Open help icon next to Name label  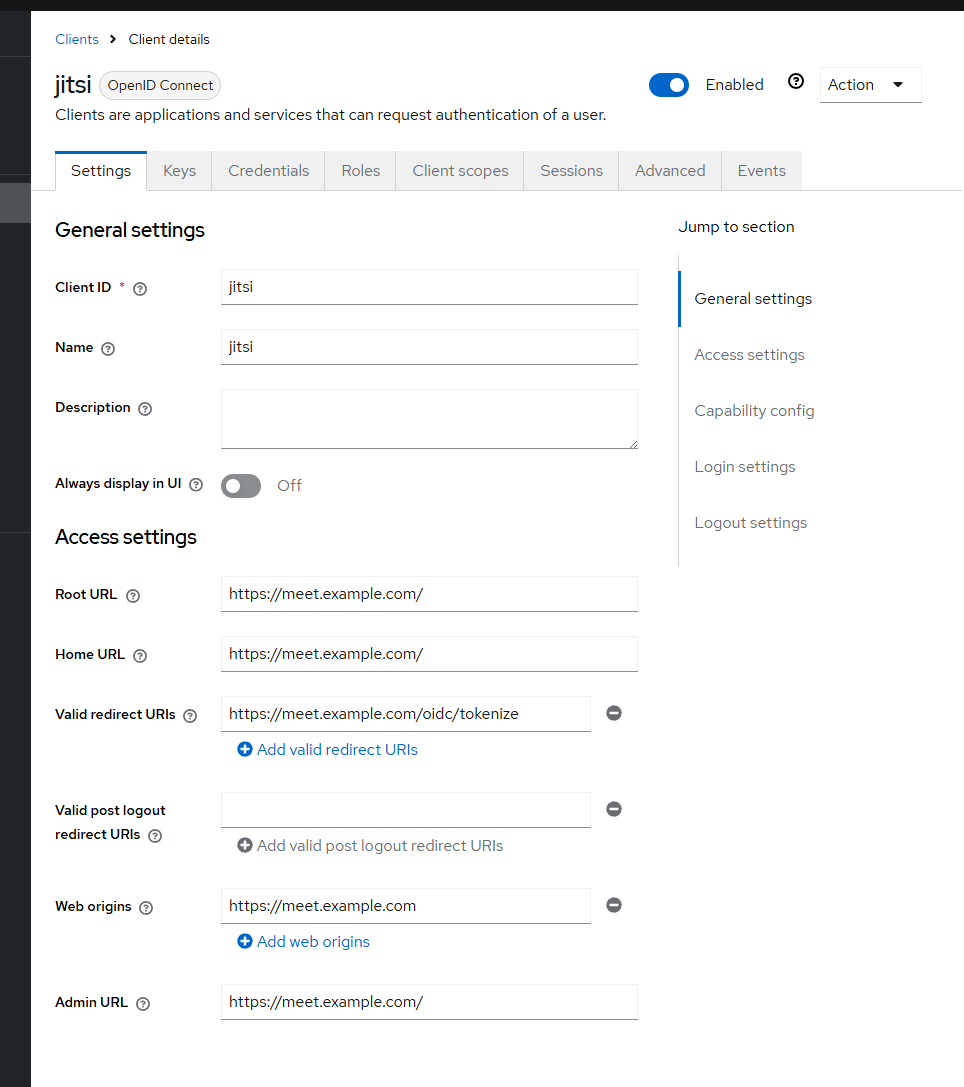(x=108, y=349)
